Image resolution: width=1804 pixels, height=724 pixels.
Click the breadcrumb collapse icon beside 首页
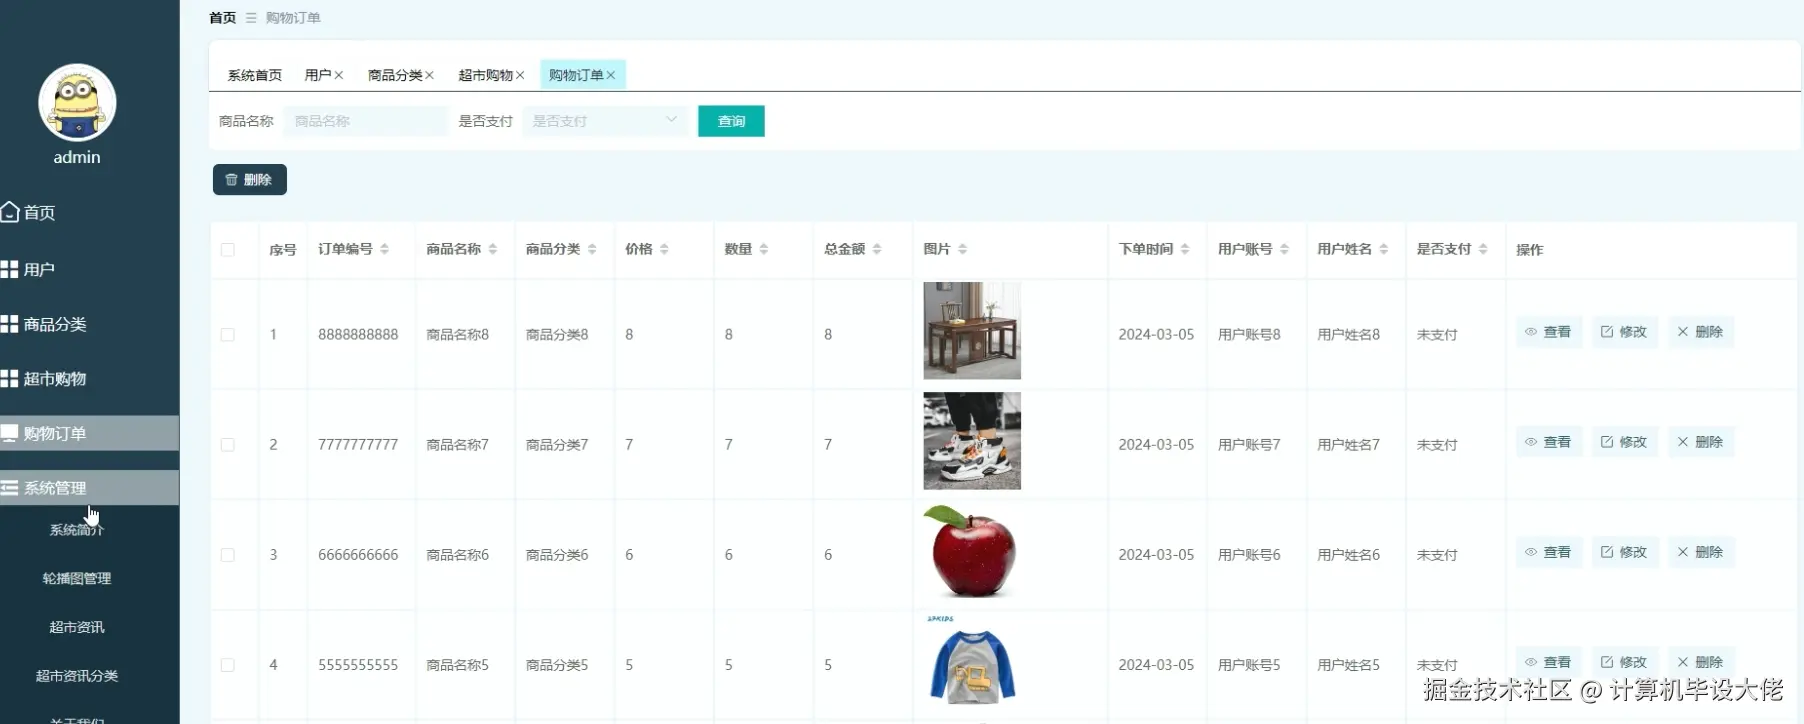click(x=251, y=18)
